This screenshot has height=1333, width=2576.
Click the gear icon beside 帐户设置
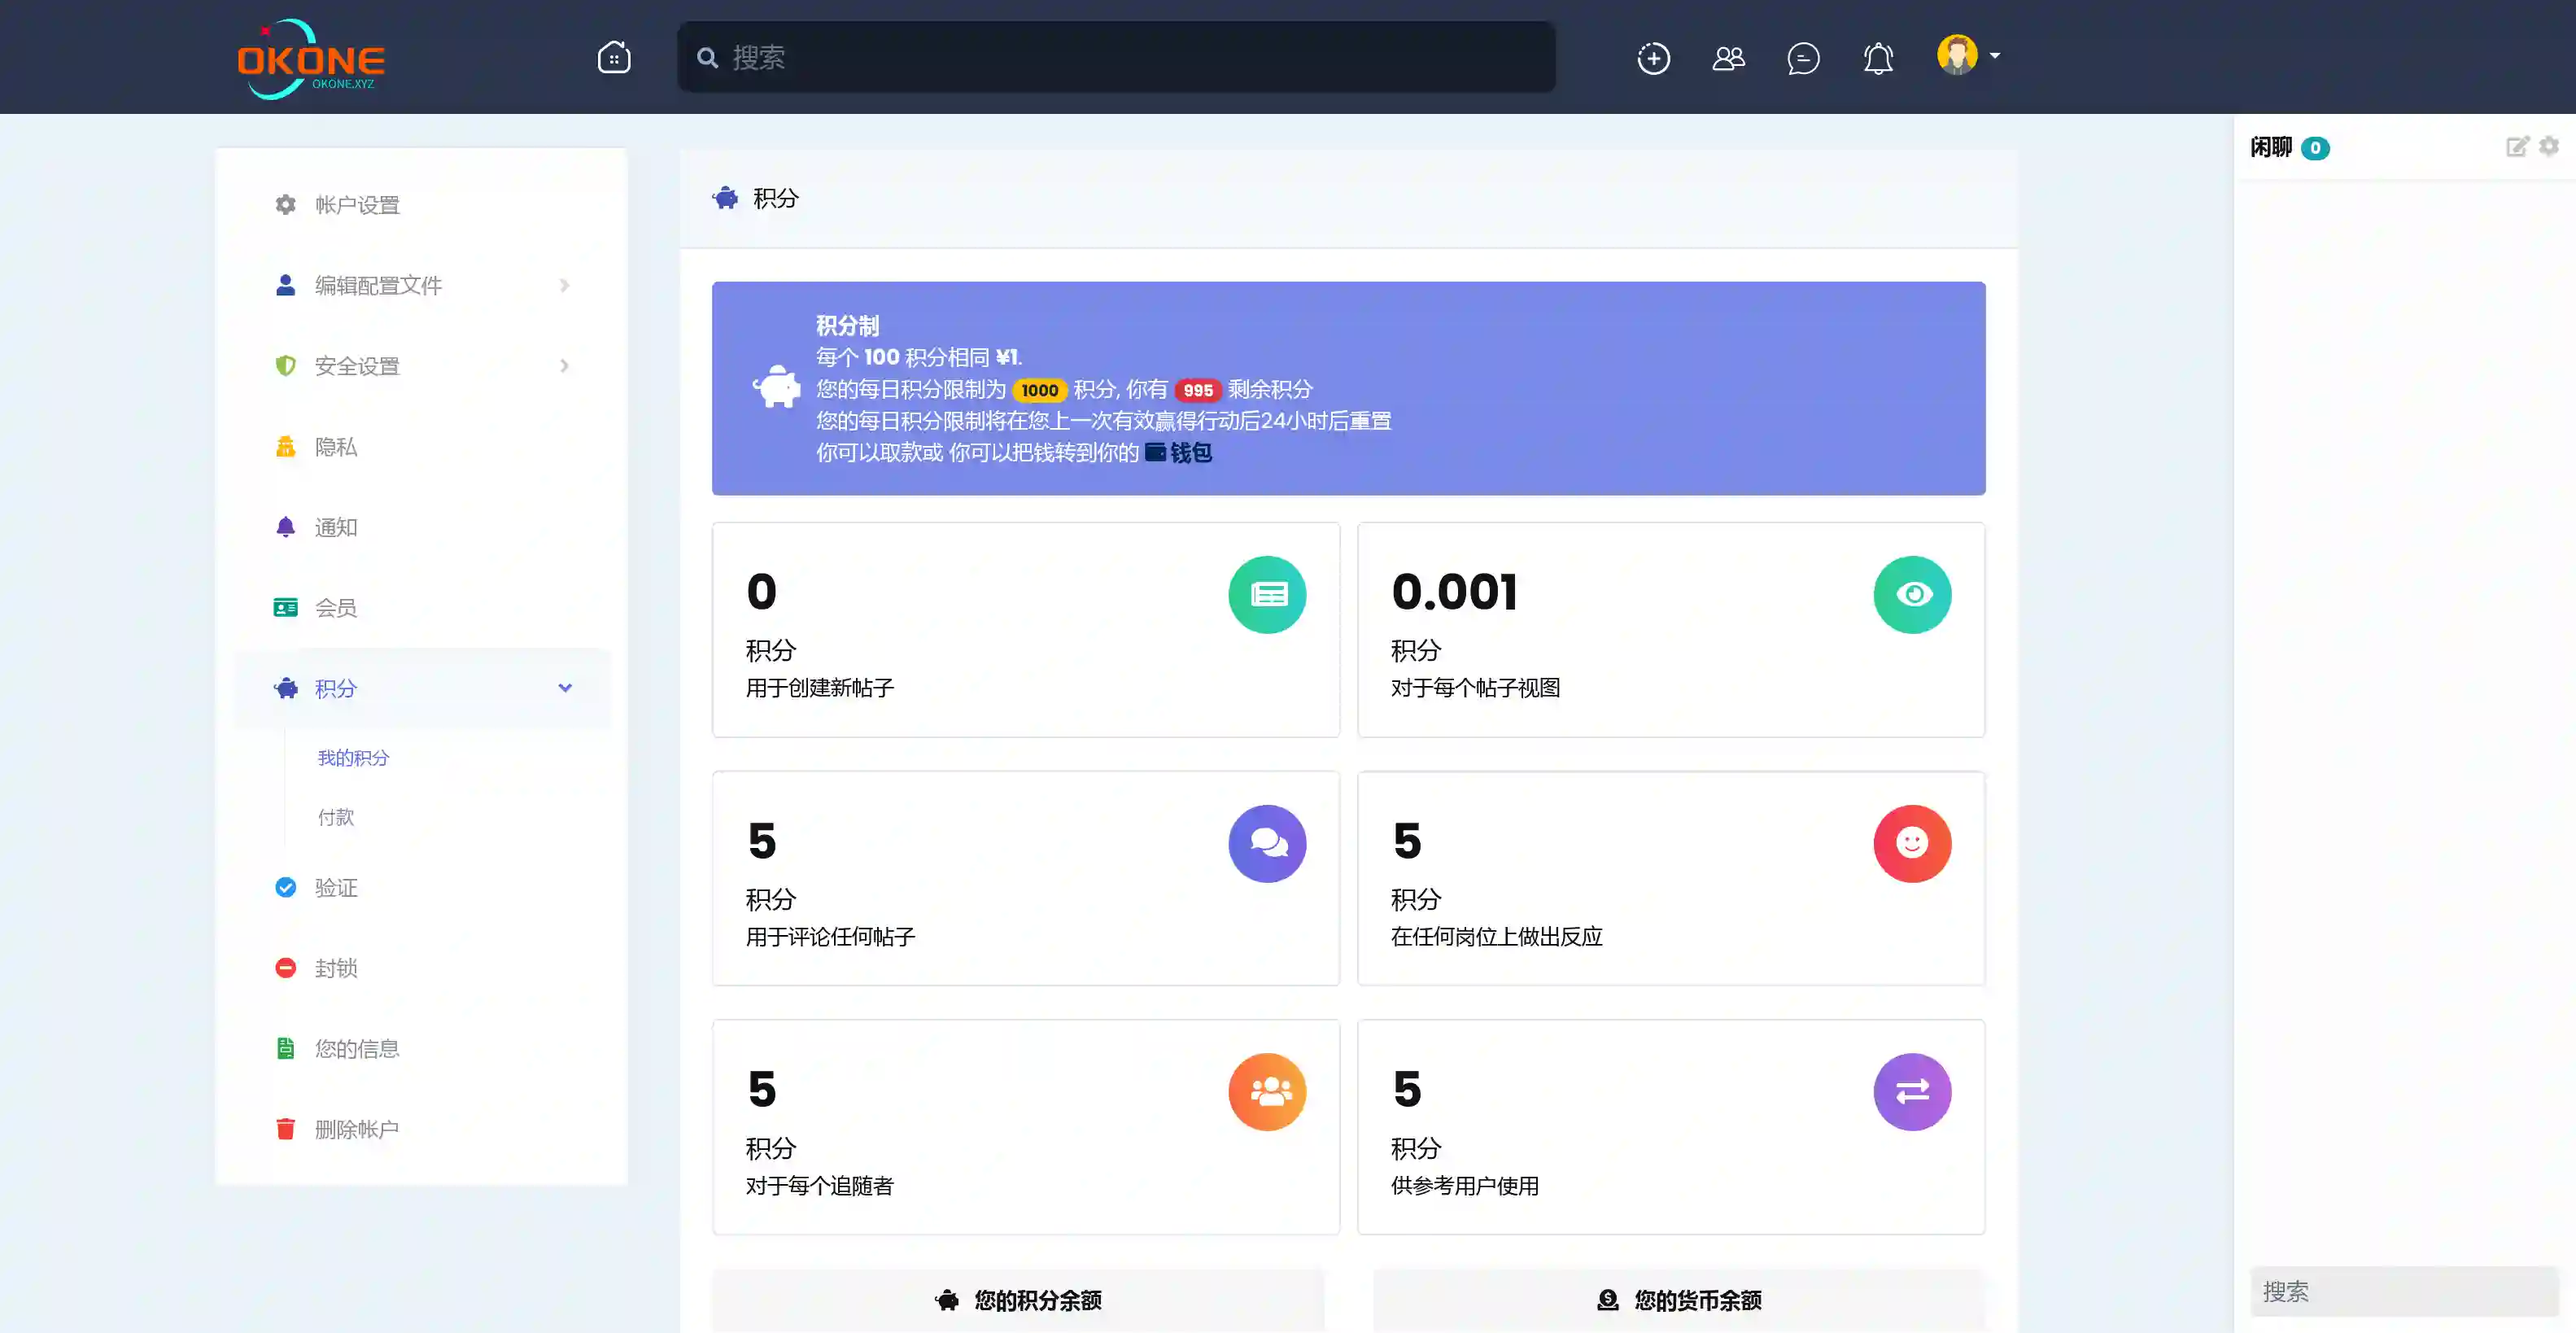286,205
